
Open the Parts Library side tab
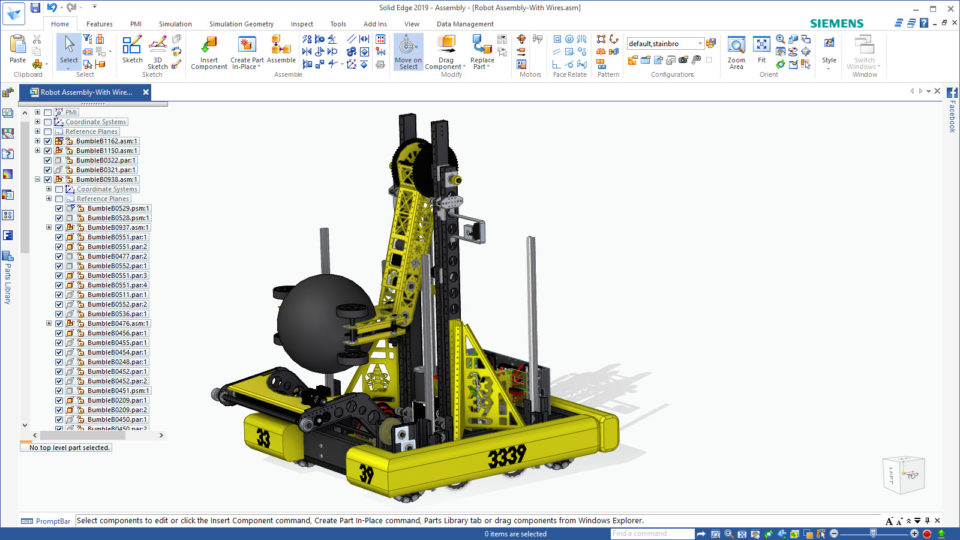[x=8, y=279]
